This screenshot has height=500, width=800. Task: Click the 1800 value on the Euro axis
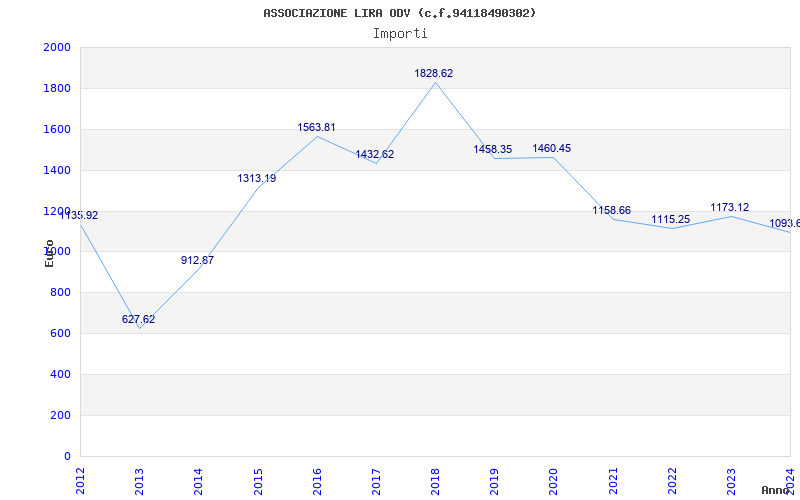click(x=57, y=88)
